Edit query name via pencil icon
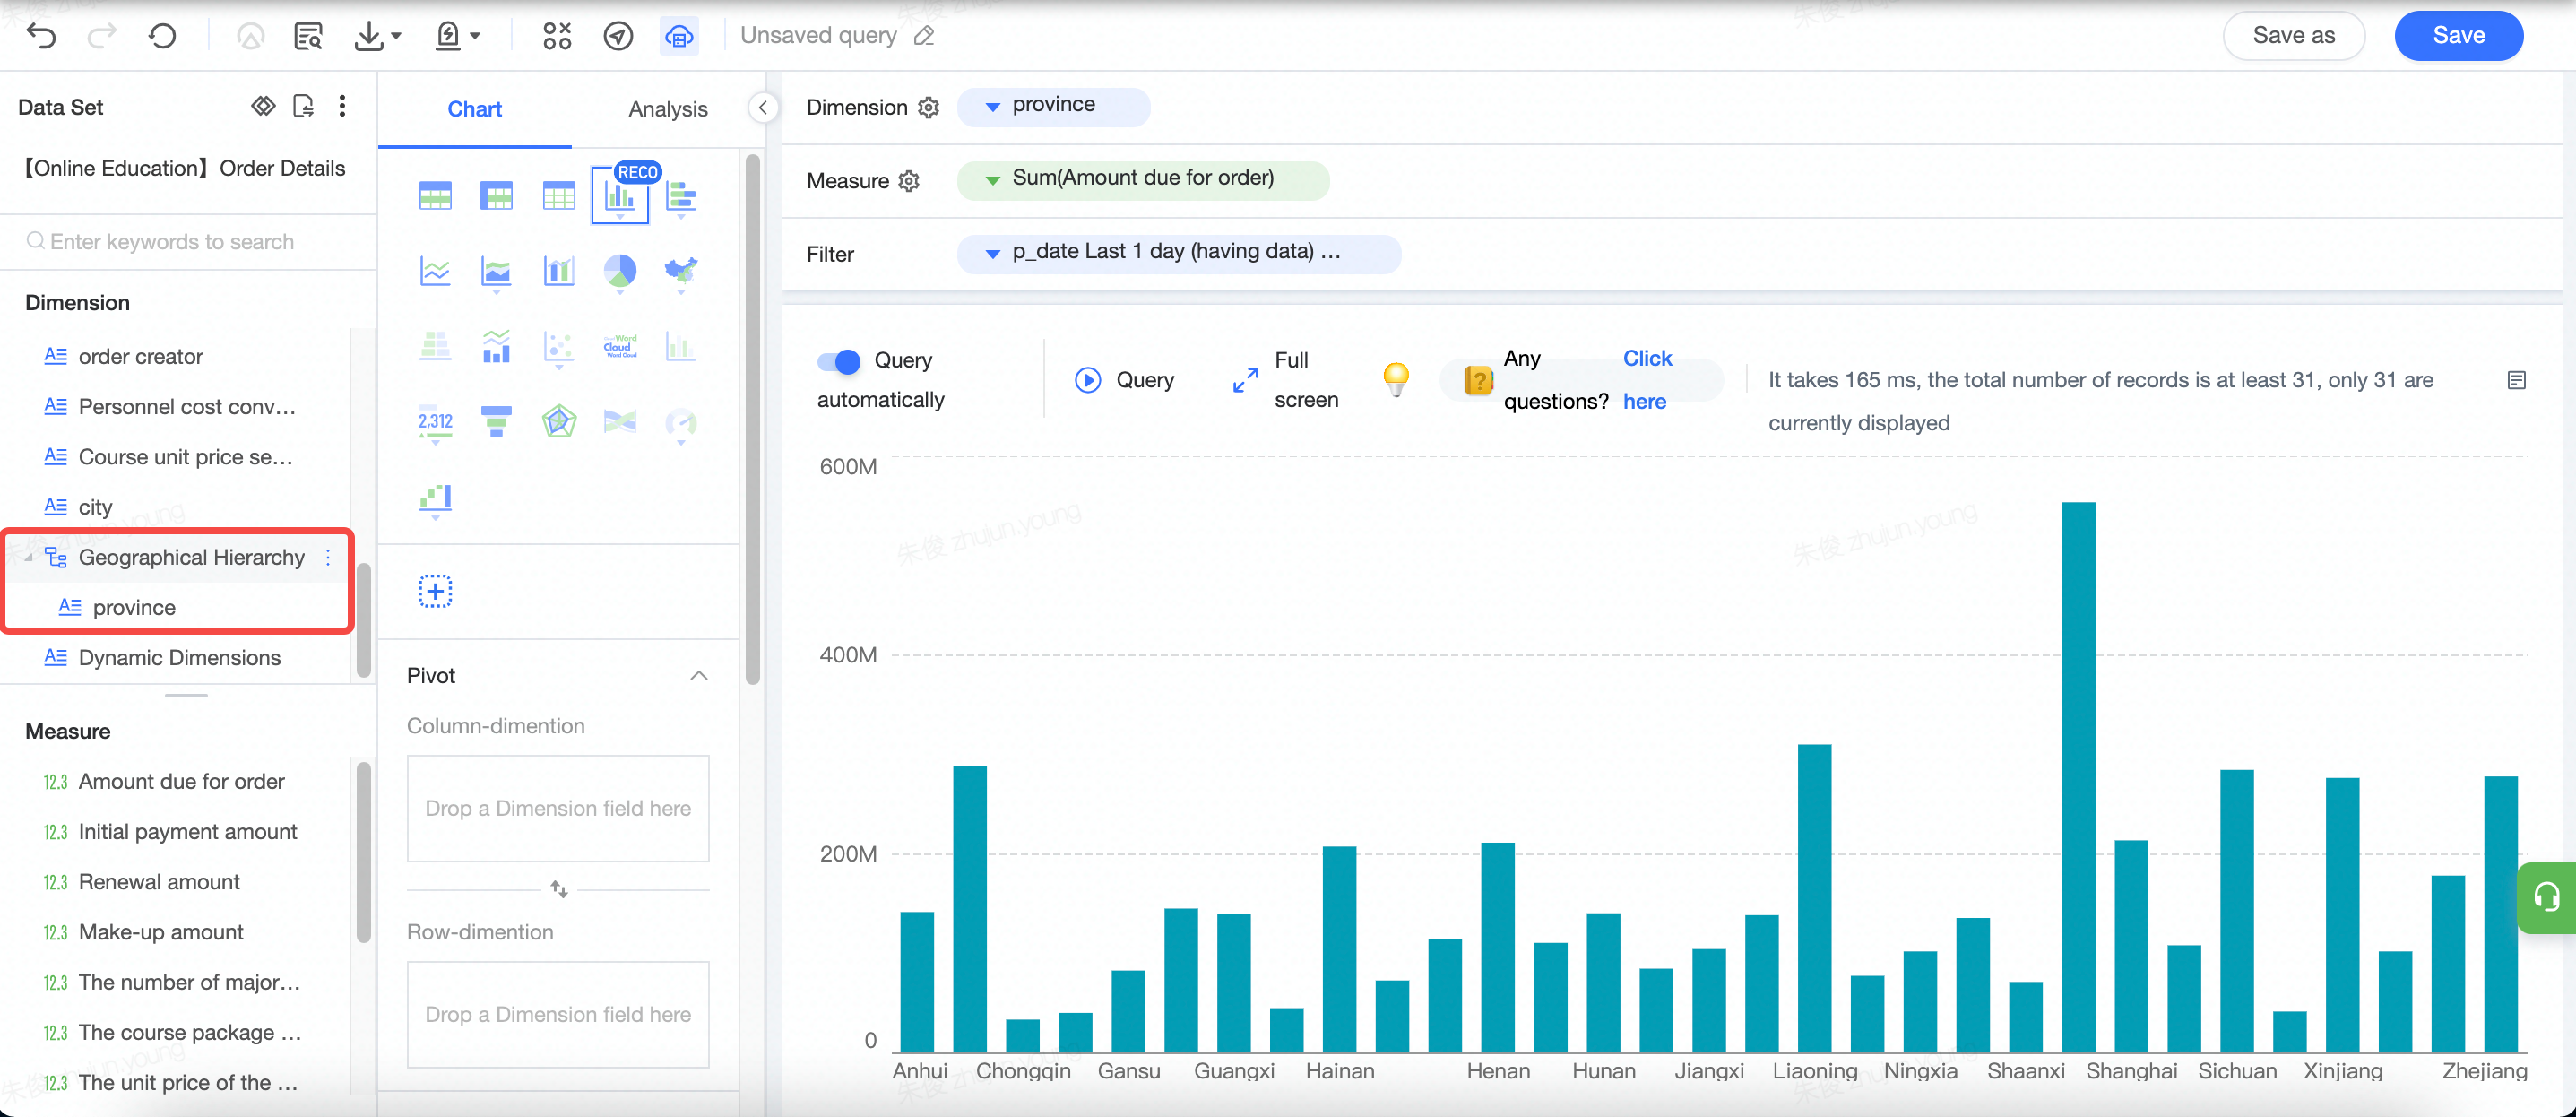Viewport: 2576px width, 1117px height. (x=925, y=36)
